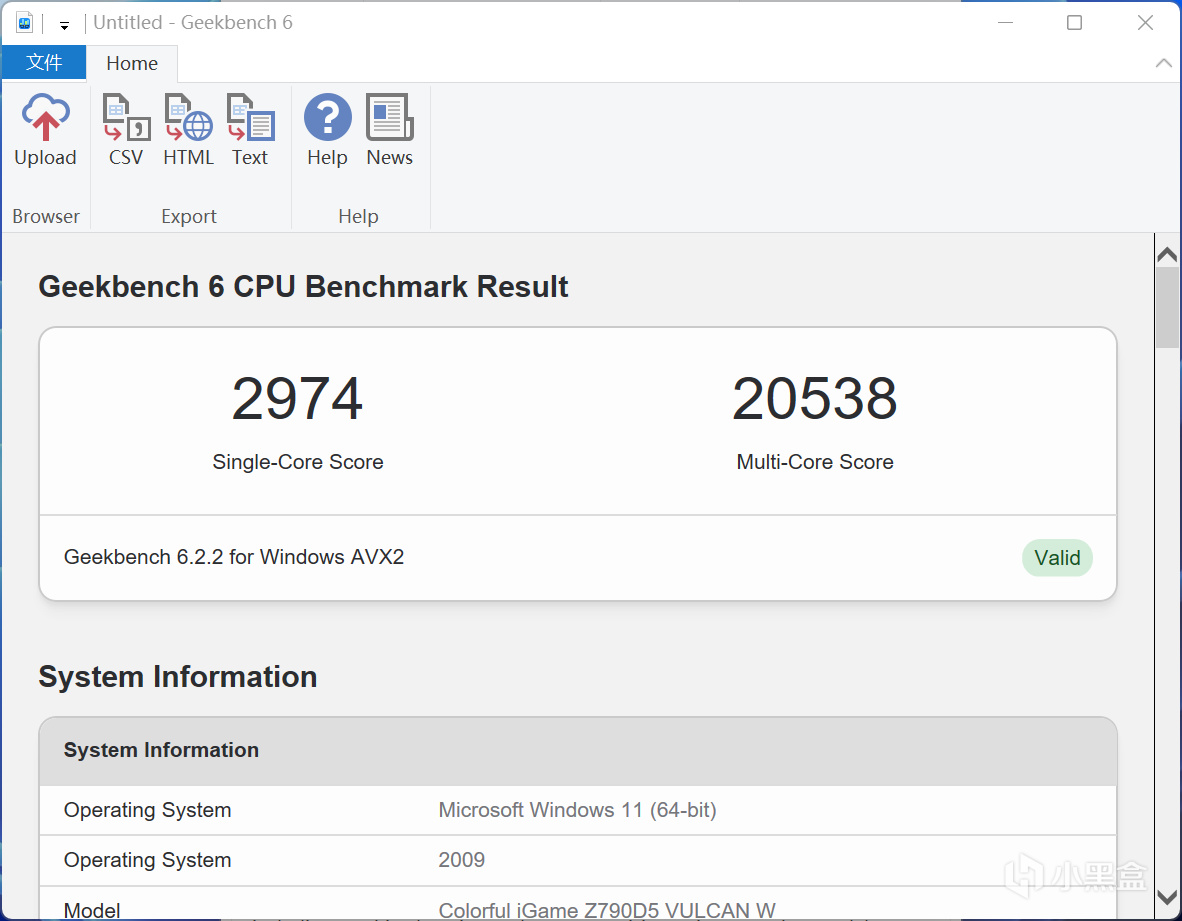The height and width of the screenshot is (921, 1182).
Task: Switch to the Home ribbon tab
Action: (x=132, y=64)
